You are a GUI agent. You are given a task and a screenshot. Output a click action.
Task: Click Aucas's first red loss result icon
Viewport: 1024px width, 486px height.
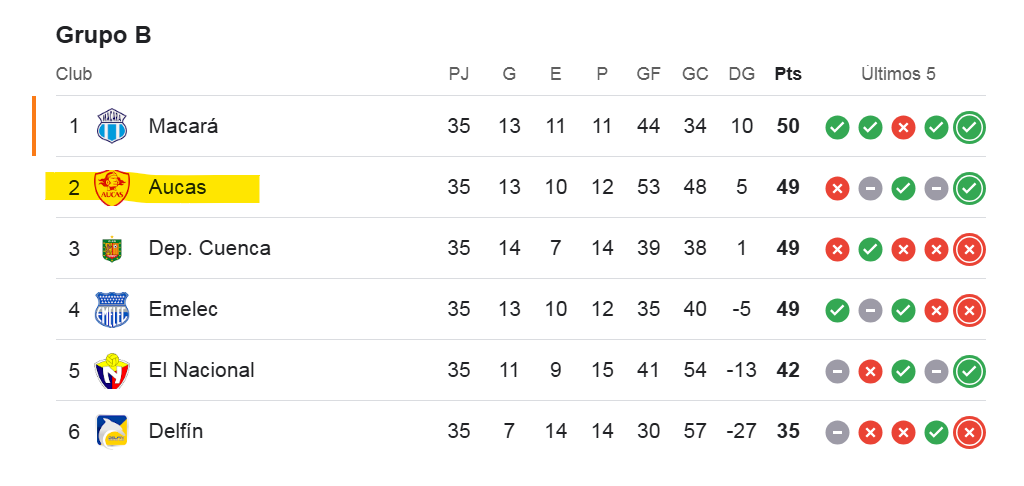click(x=837, y=188)
